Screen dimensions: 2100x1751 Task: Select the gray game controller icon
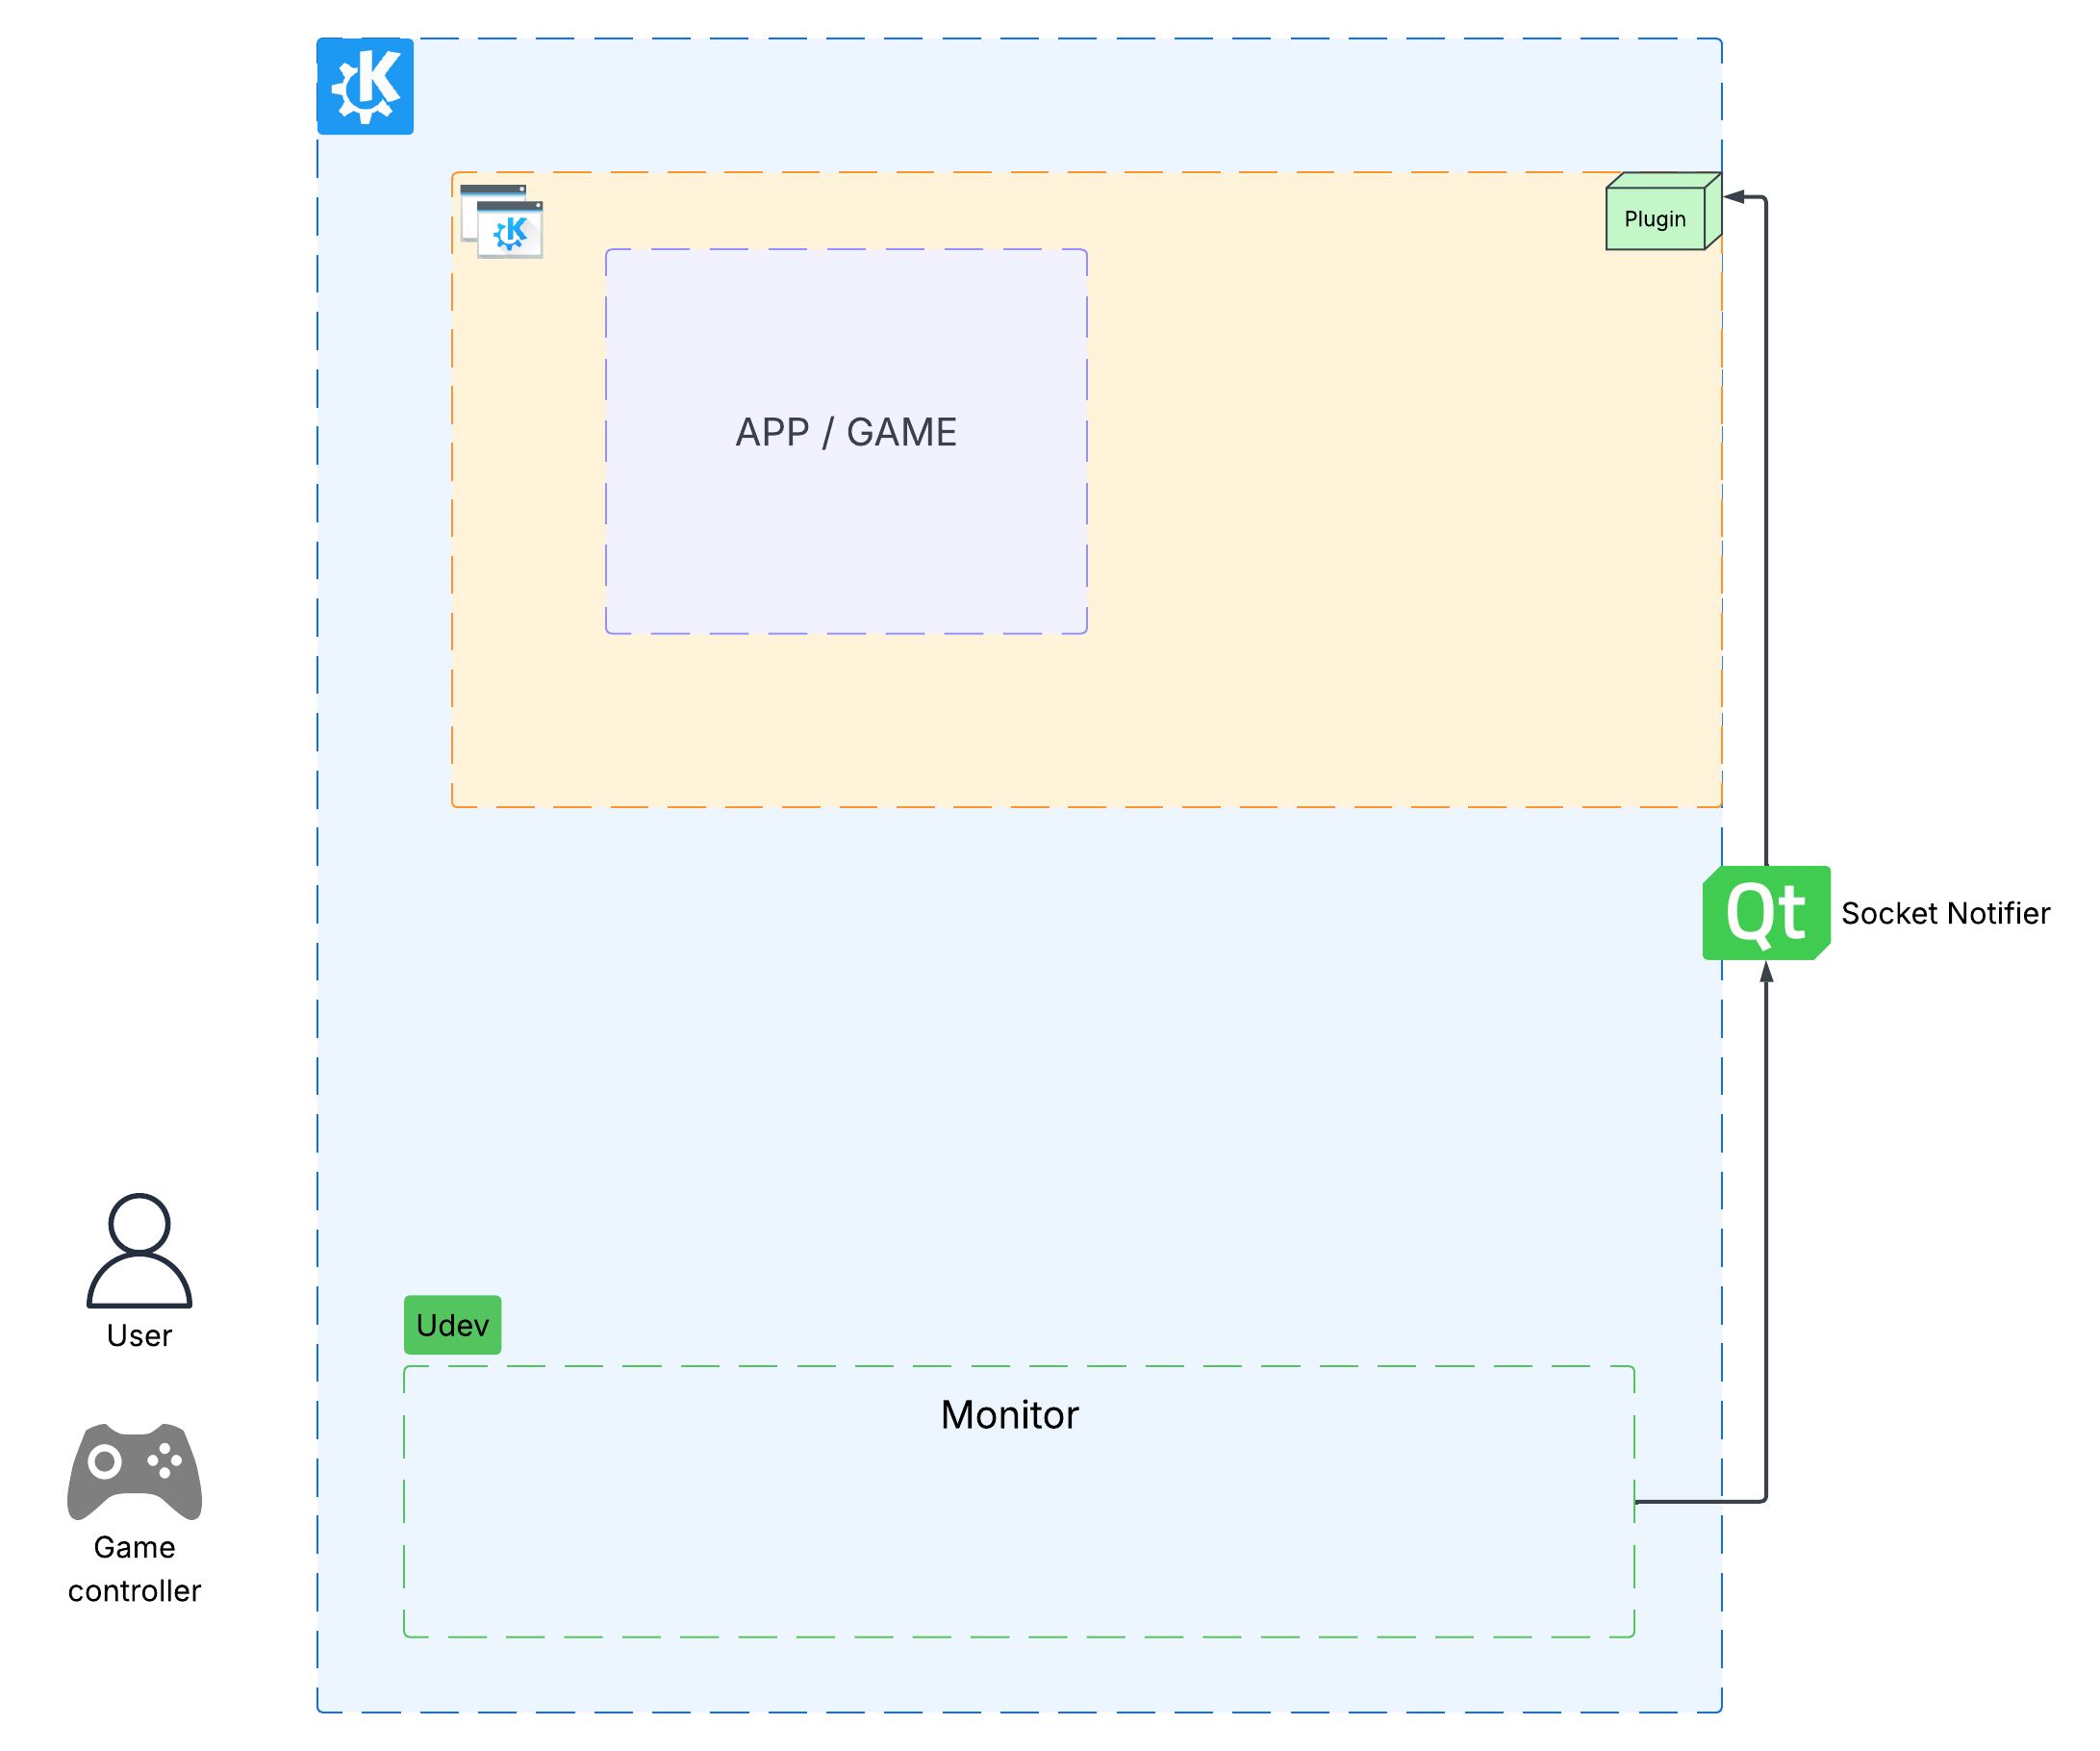click(135, 1470)
